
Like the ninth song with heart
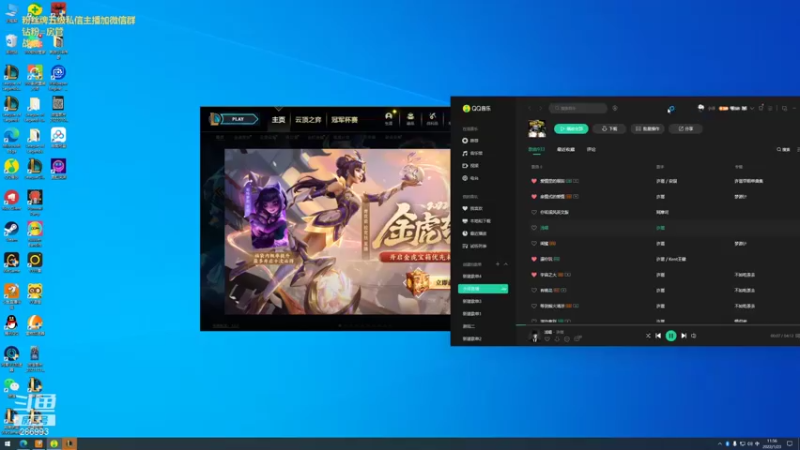tap(534, 306)
